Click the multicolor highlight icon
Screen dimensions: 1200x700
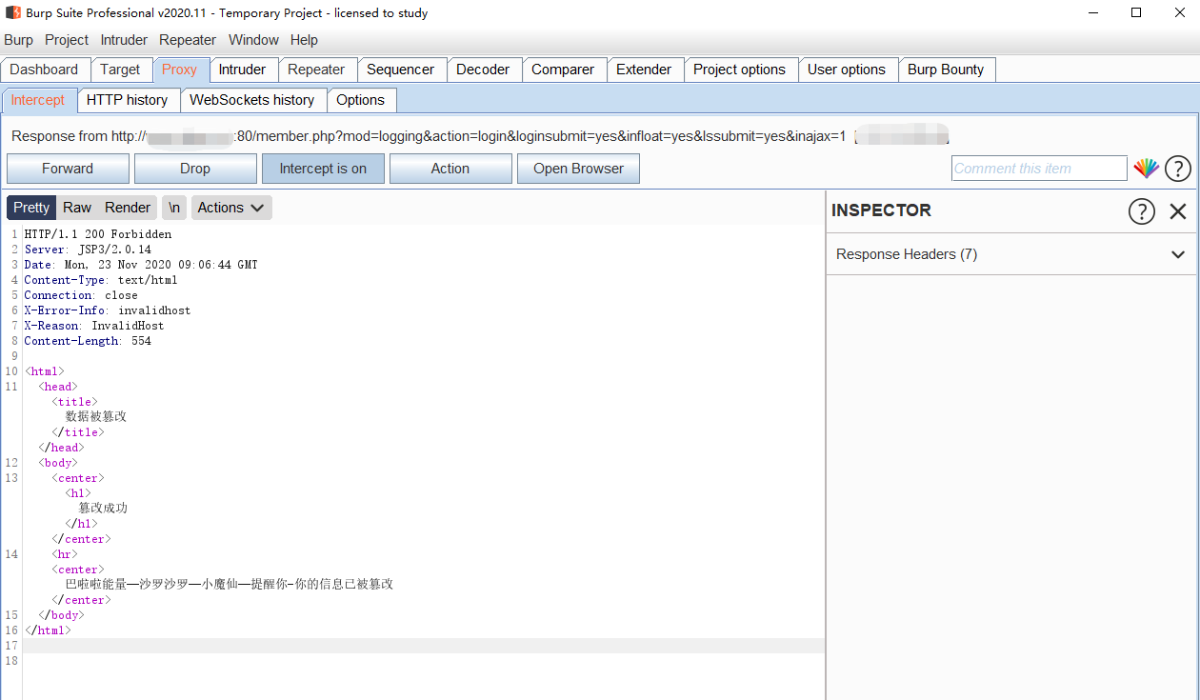tap(1145, 168)
